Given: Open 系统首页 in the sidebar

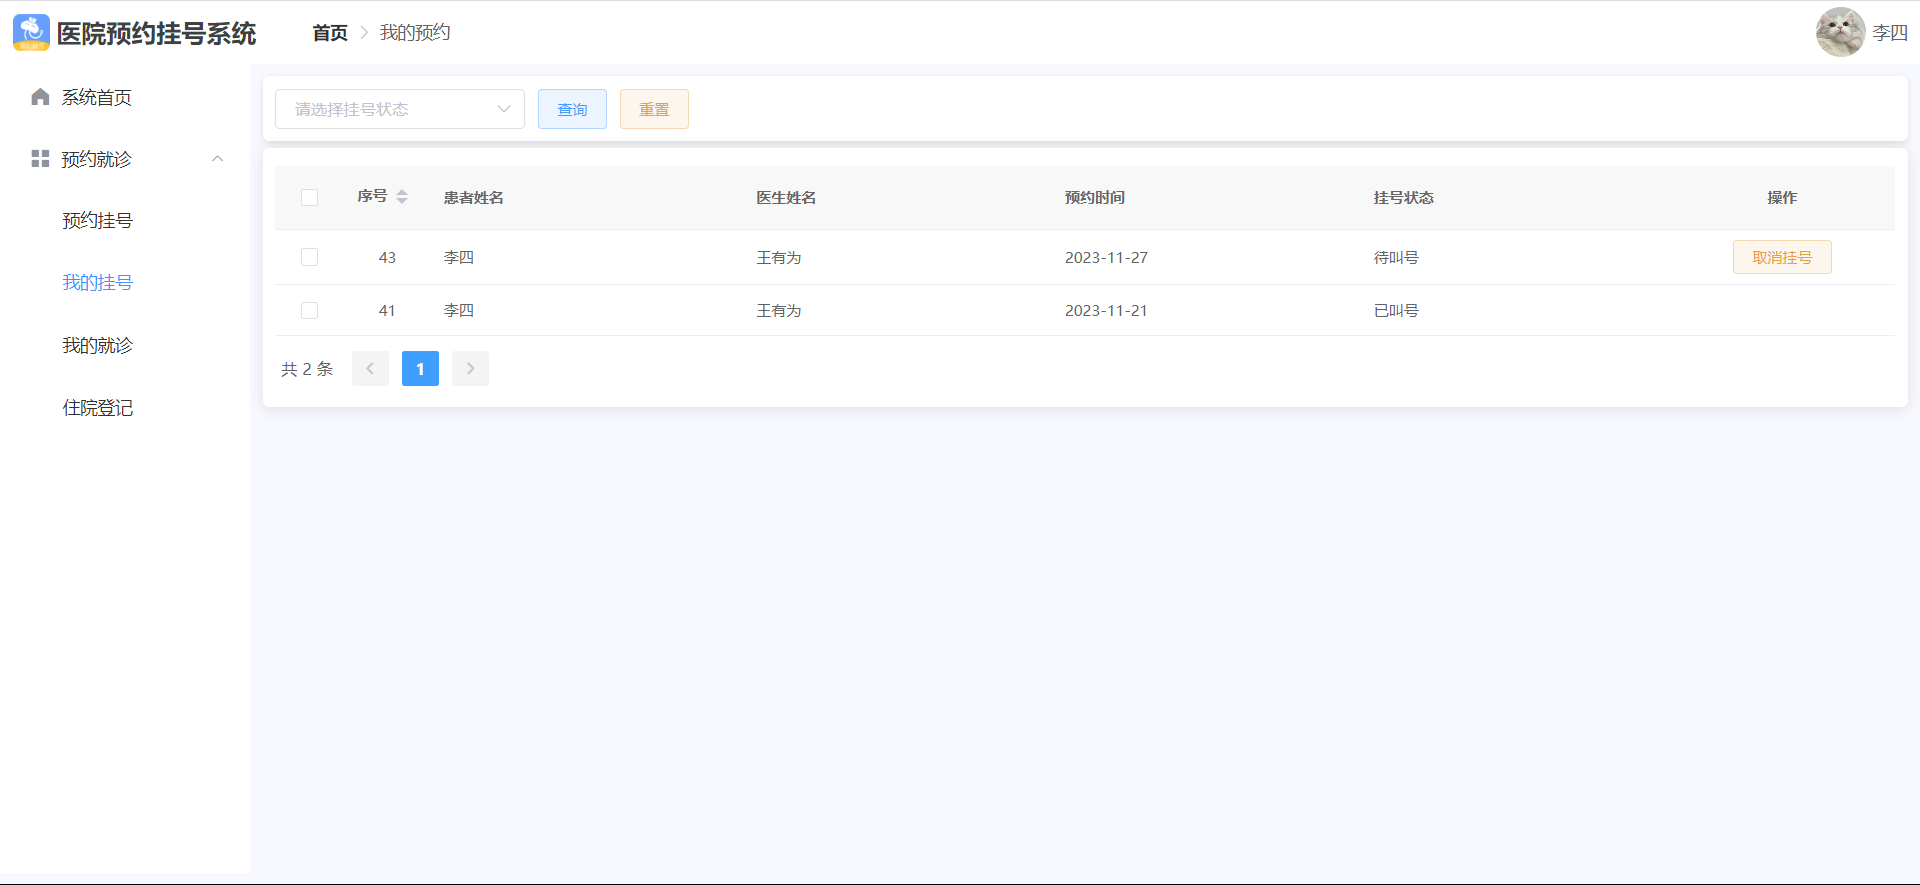Looking at the screenshot, I should click(97, 97).
